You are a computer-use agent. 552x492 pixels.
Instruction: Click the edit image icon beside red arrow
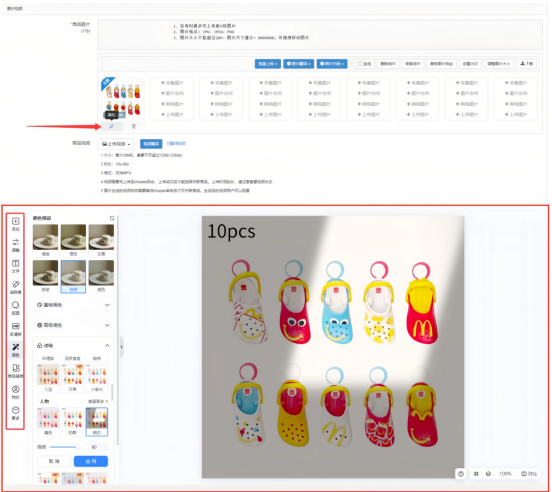(112, 126)
